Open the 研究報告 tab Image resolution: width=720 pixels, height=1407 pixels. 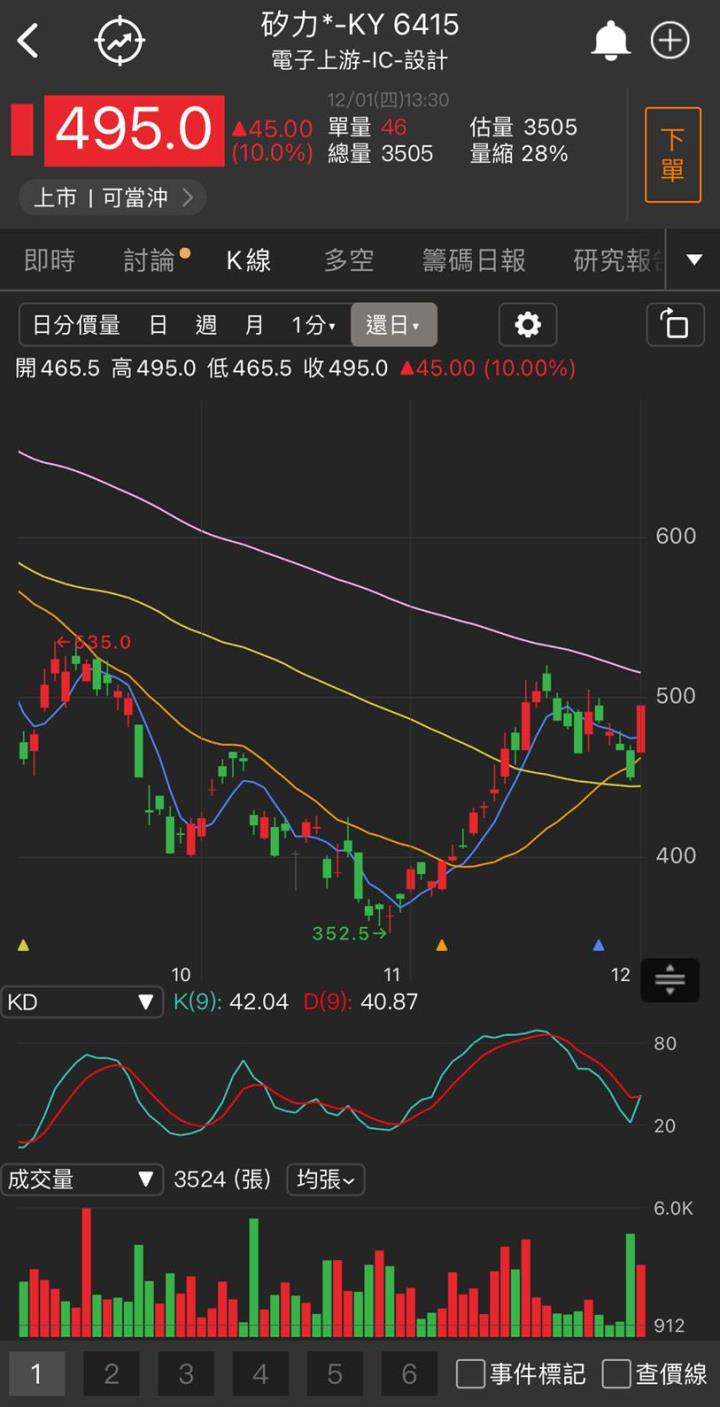[x=618, y=261]
